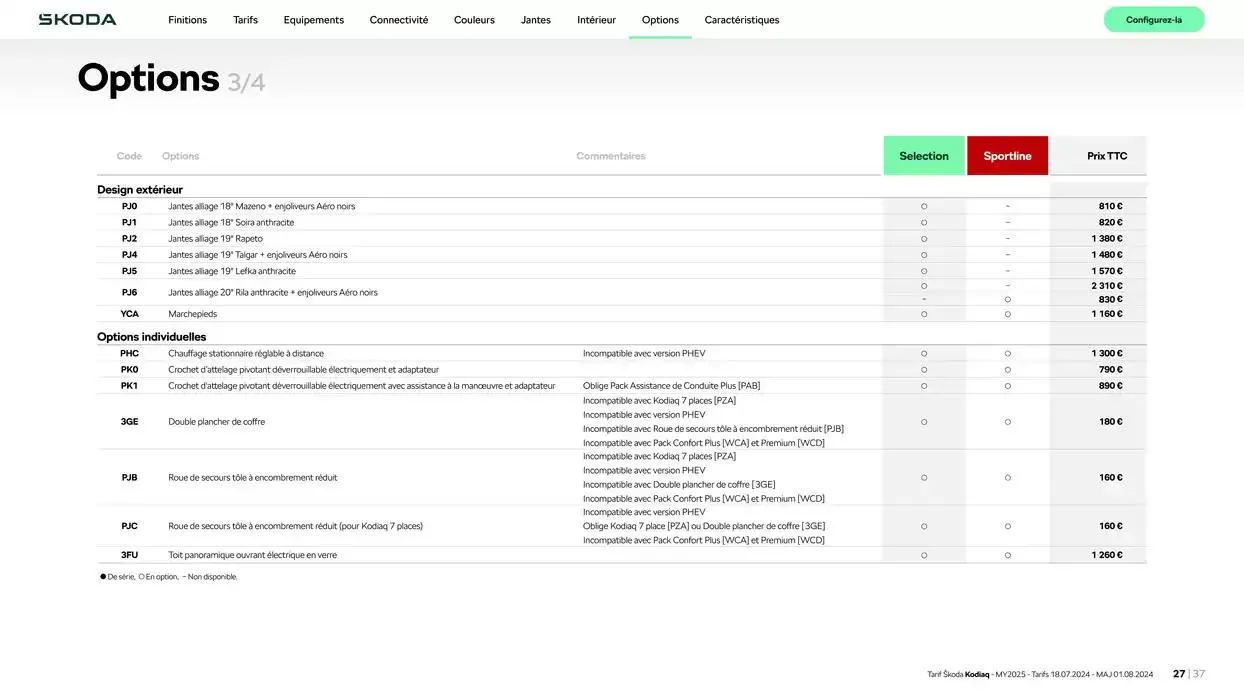Select the Prix TTC column header
The image size is (1244, 700).
tap(1106, 156)
